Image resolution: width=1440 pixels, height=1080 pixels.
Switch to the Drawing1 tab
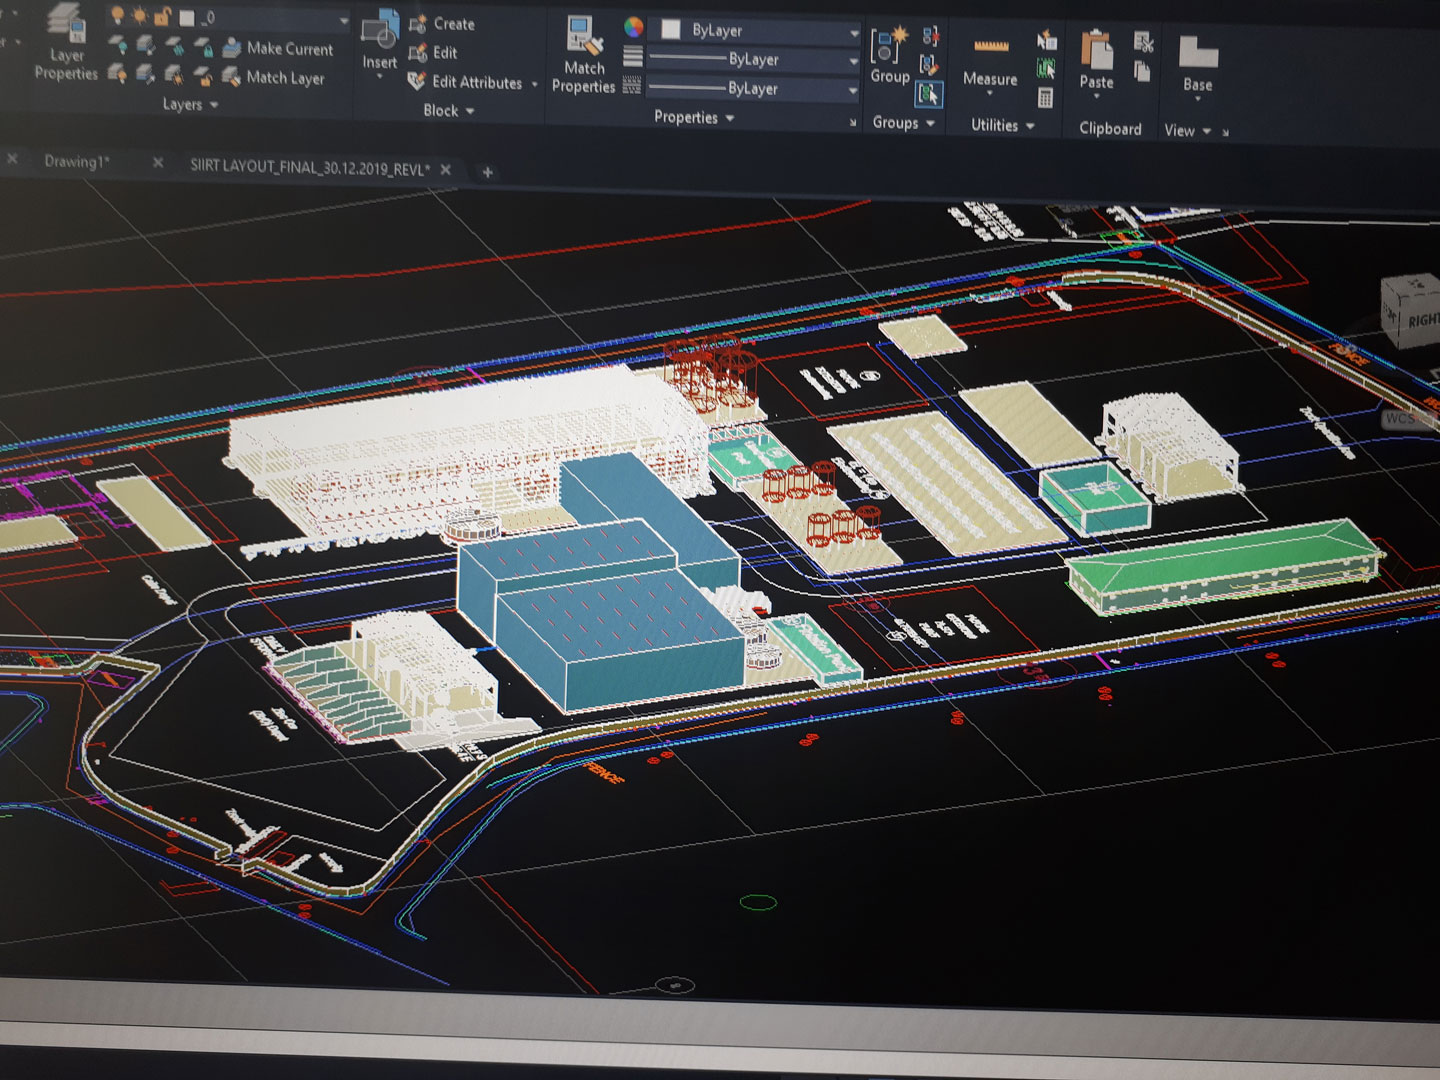76,162
